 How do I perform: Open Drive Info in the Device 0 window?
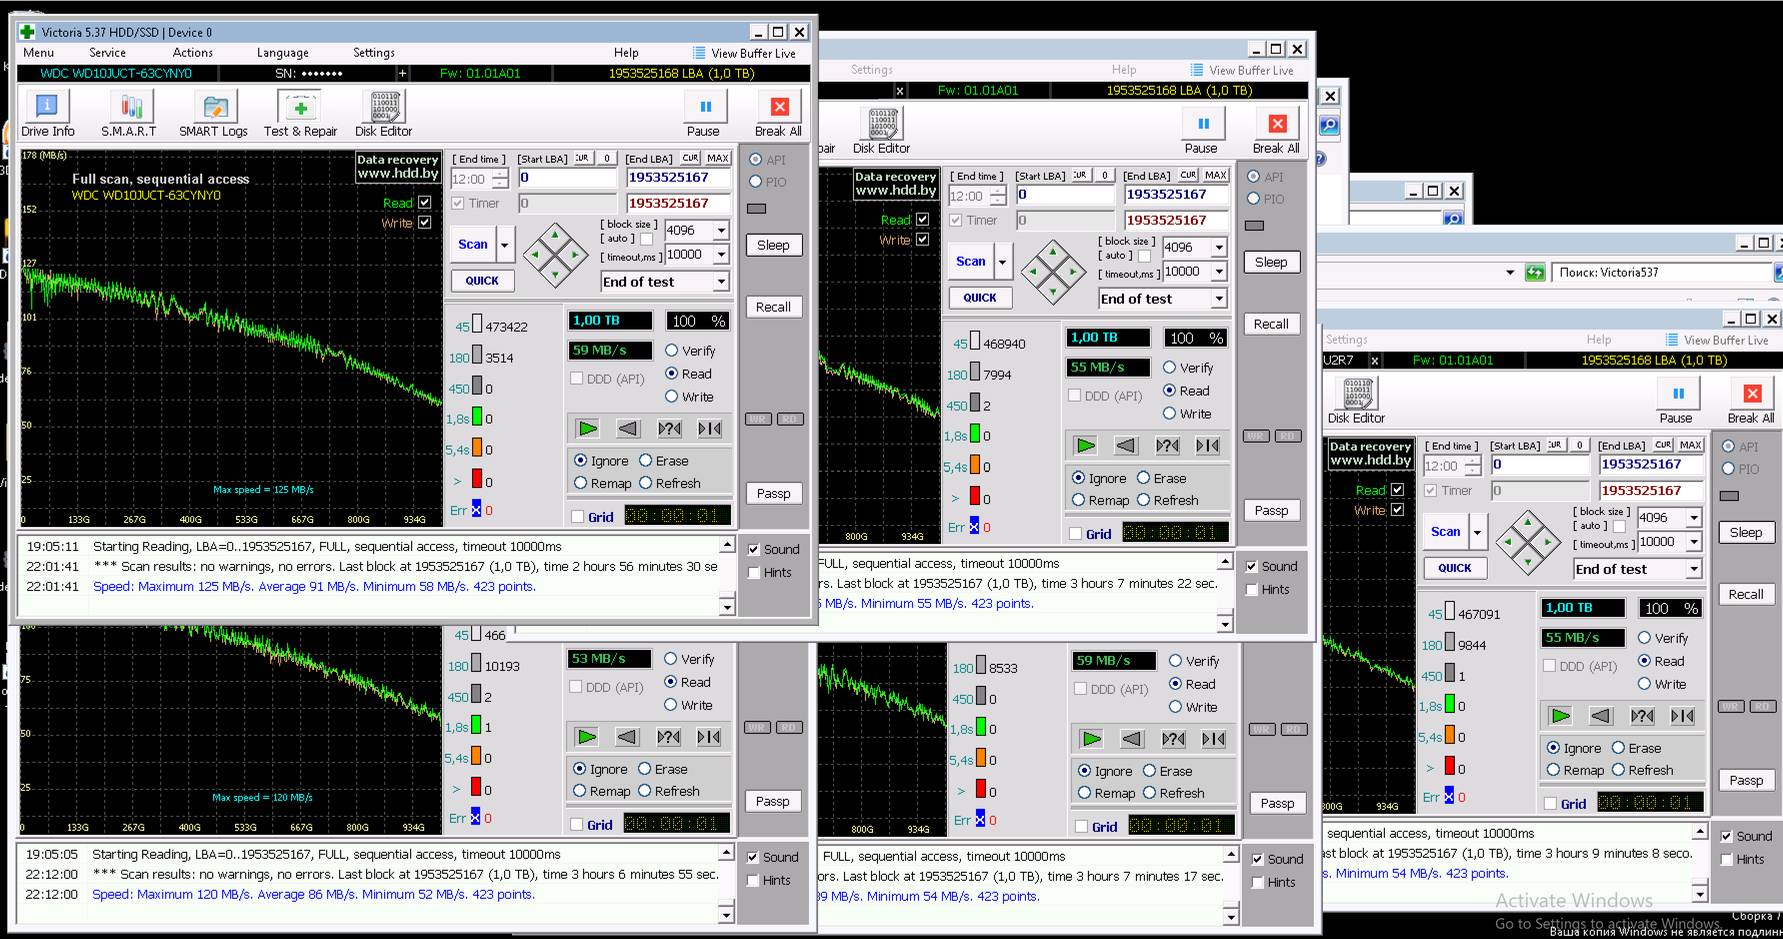(x=47, y=113)
